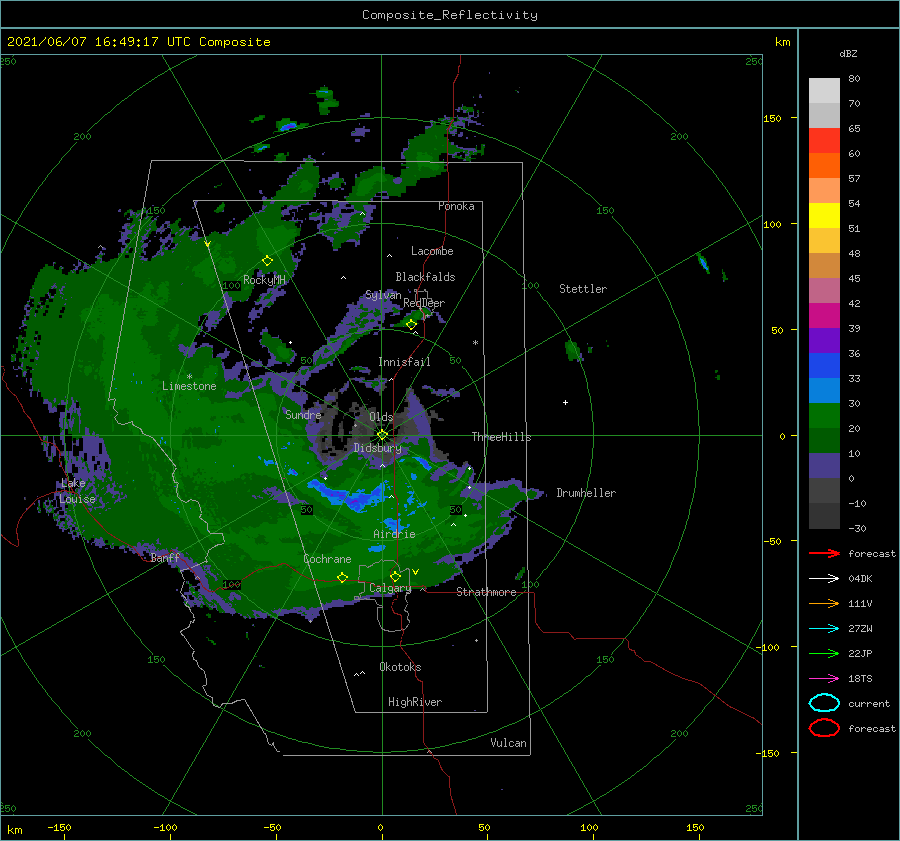Image resolution: width=900 pixels, height=841 pixels.
Task: Click the yellow diamond marker below Cochrane
Action: 342,577
